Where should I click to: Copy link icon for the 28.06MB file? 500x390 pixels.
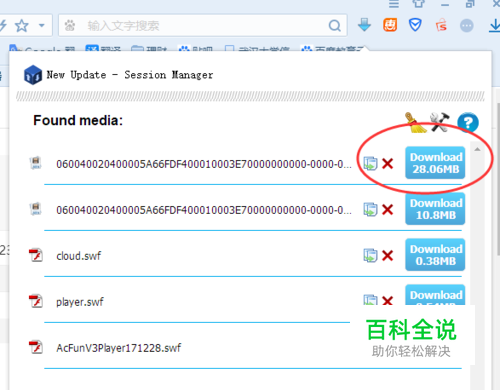[370, 163]
